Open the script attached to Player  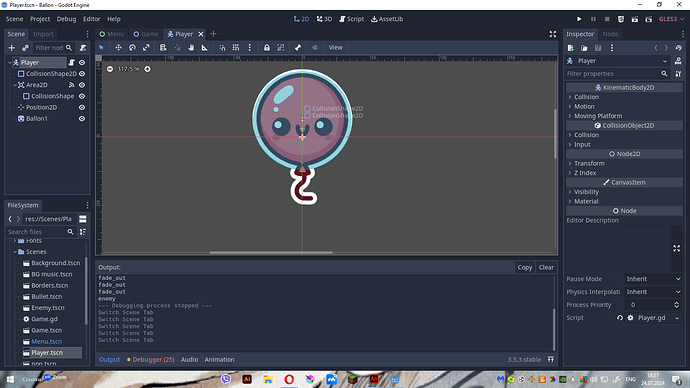(x=72, y=62)
